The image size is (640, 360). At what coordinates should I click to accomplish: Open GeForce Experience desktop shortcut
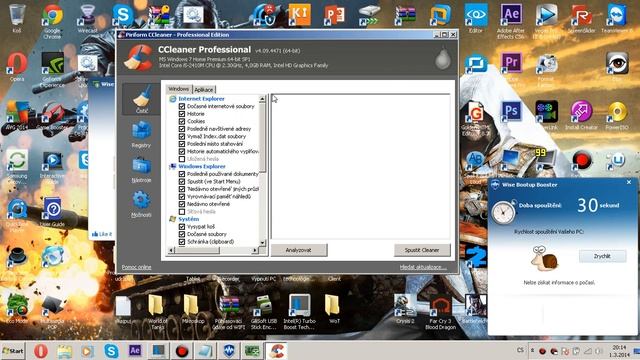pyautogui.click(x=52, y=69)
